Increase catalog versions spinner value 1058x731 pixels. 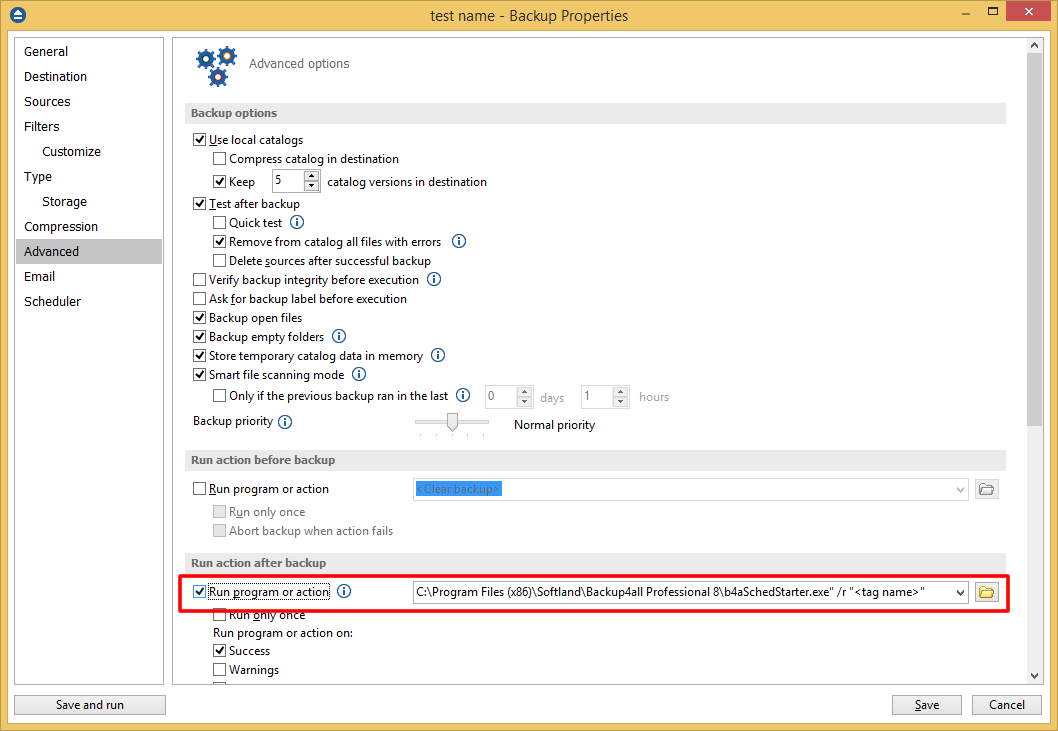click(x=312, y=176)
